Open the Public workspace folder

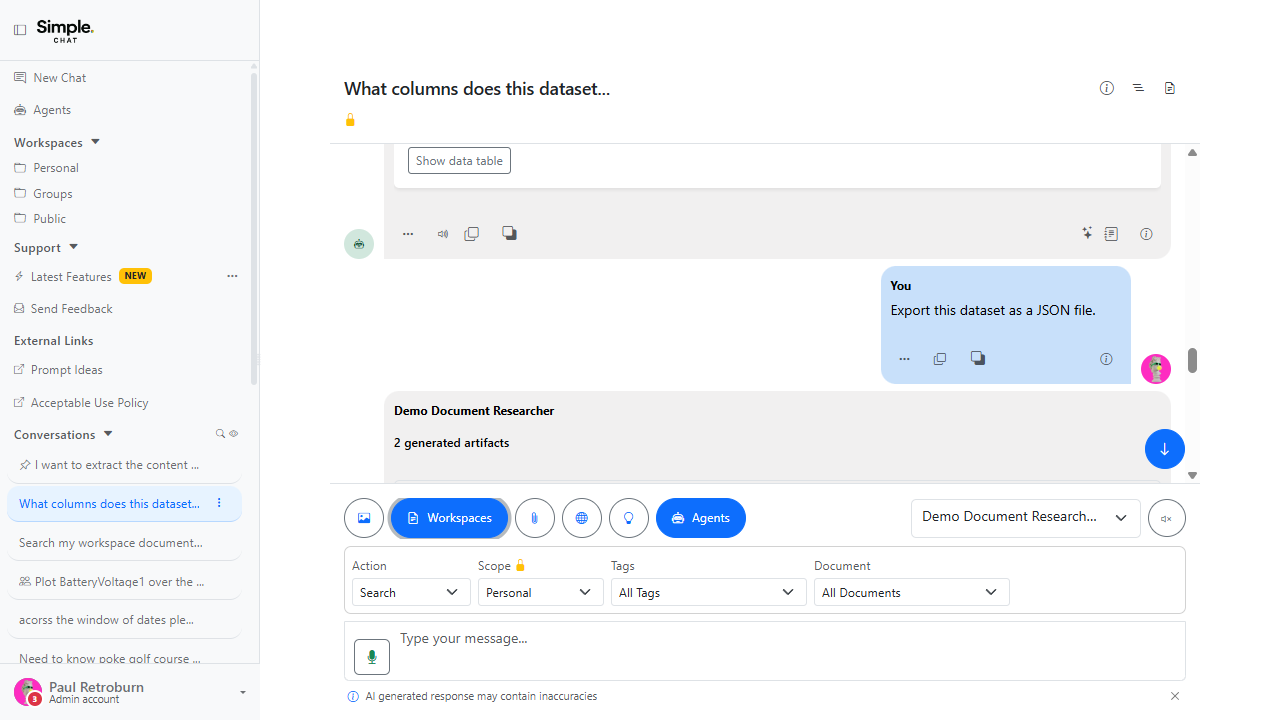coord(40,219)
